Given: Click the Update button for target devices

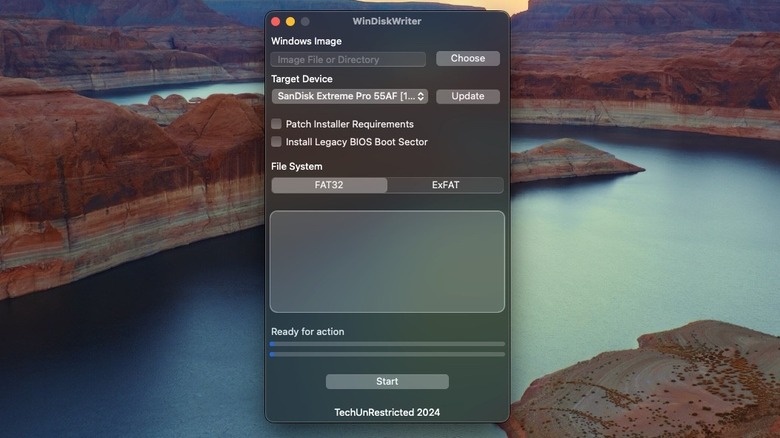Looking at the screenshot, I should [x=468, y=96].
